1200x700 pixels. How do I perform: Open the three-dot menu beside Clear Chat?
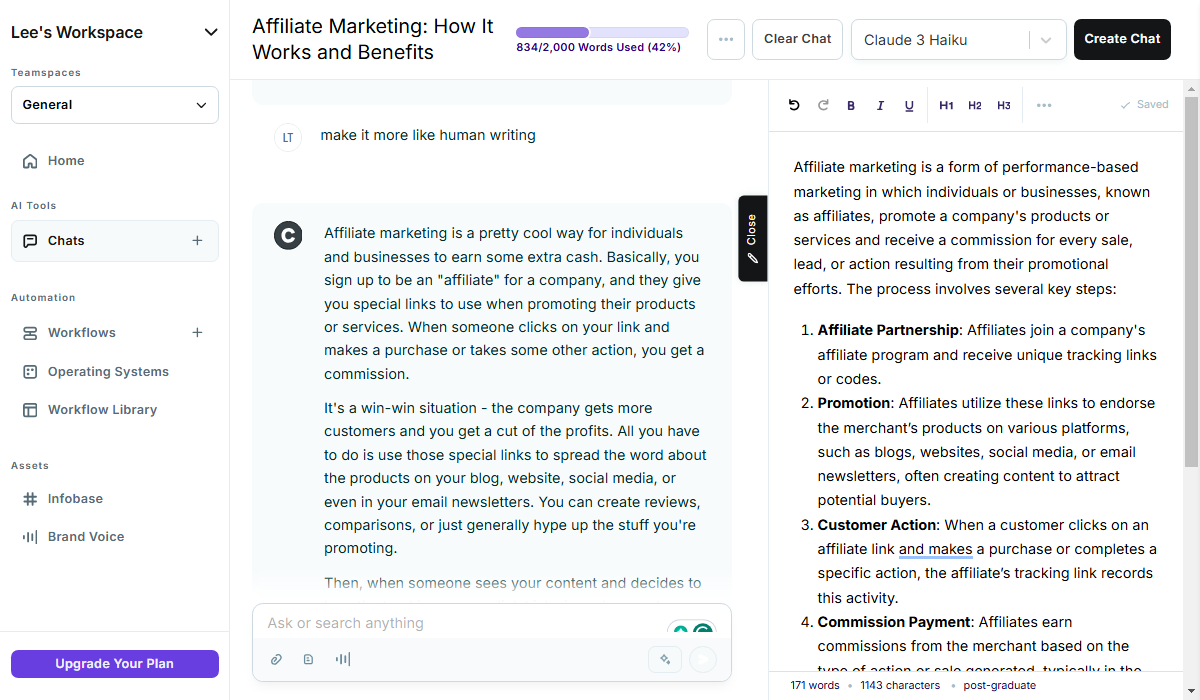(726, 39)
